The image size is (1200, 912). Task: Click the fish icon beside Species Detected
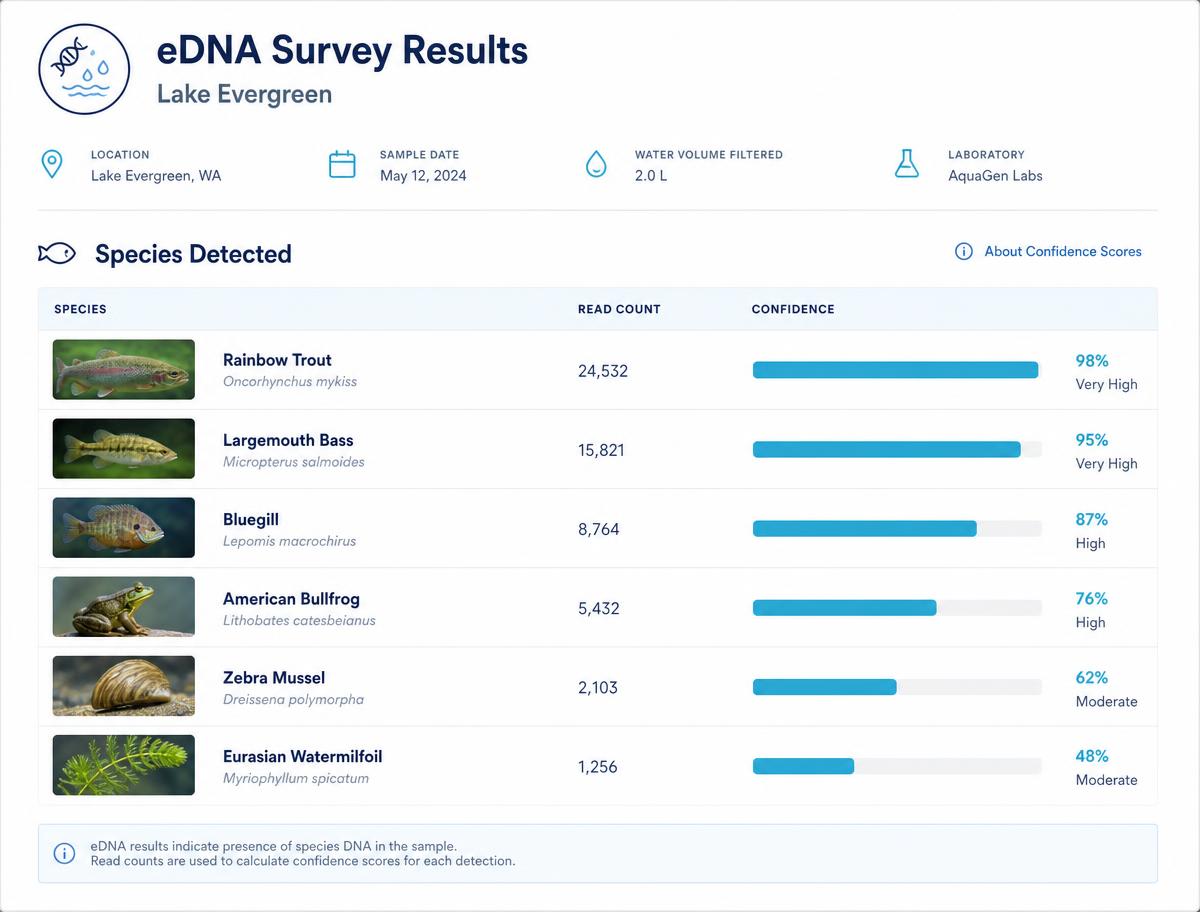point(57,253)
